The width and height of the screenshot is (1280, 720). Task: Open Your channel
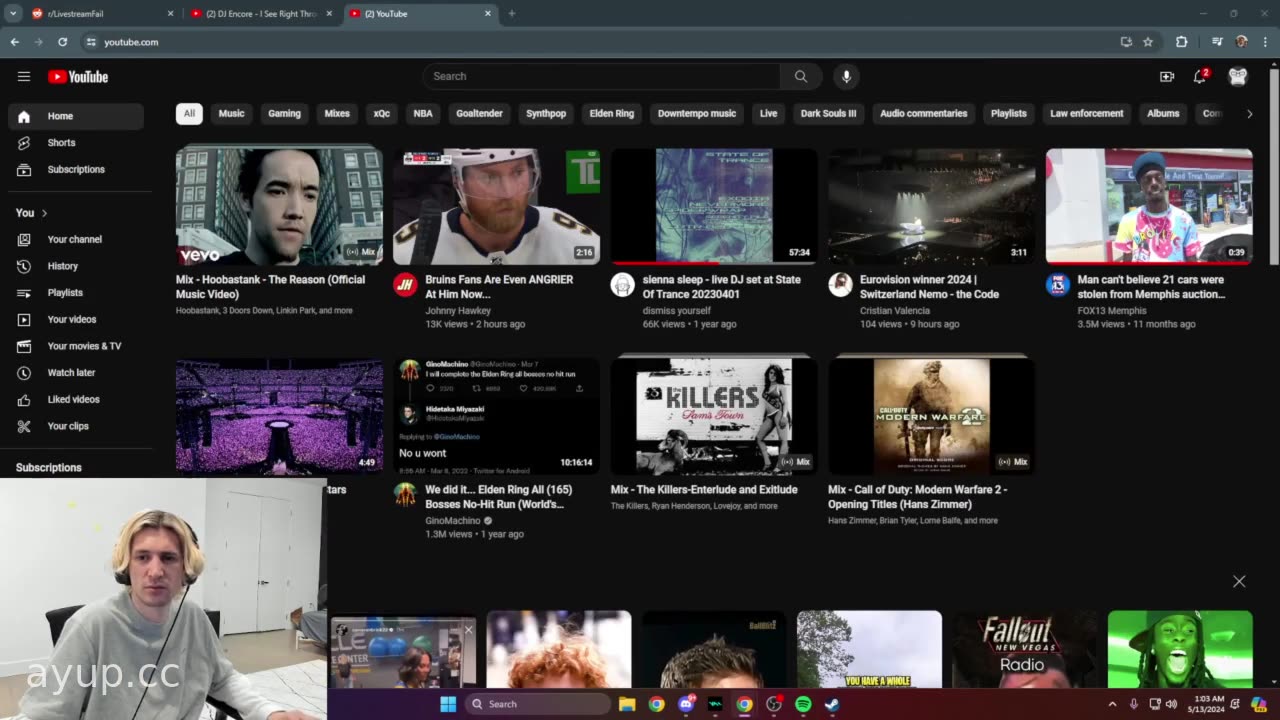coord(76,240)
